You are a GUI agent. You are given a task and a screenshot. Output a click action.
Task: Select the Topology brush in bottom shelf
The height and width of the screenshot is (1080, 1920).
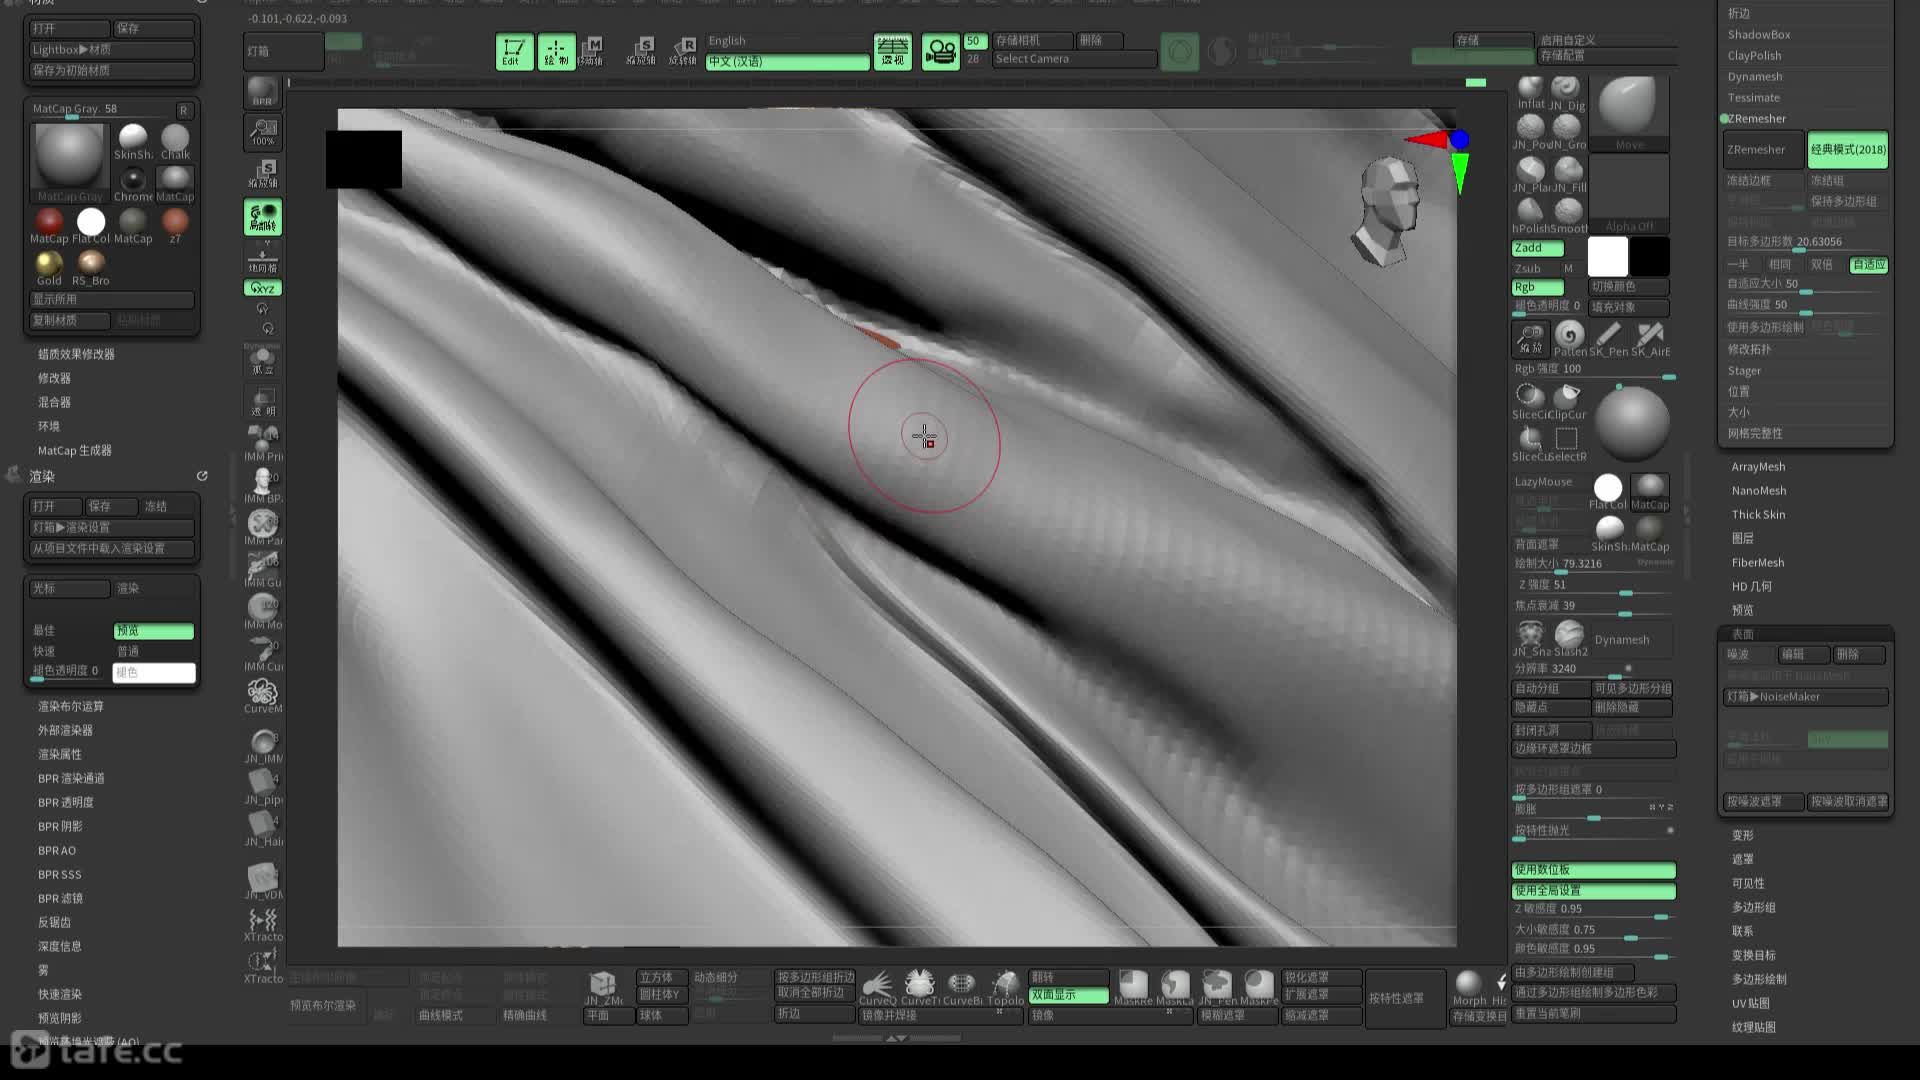click(x=1005, y=988)
